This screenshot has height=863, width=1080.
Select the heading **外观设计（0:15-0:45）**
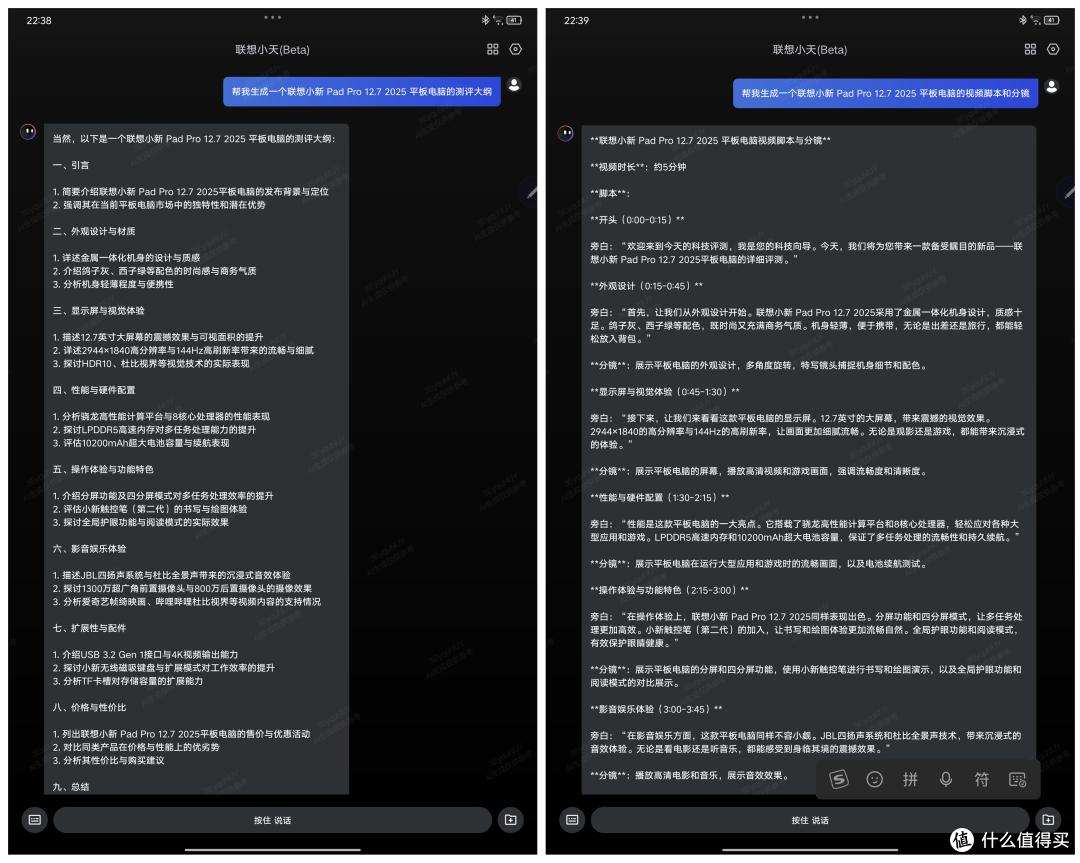[646, 286]
